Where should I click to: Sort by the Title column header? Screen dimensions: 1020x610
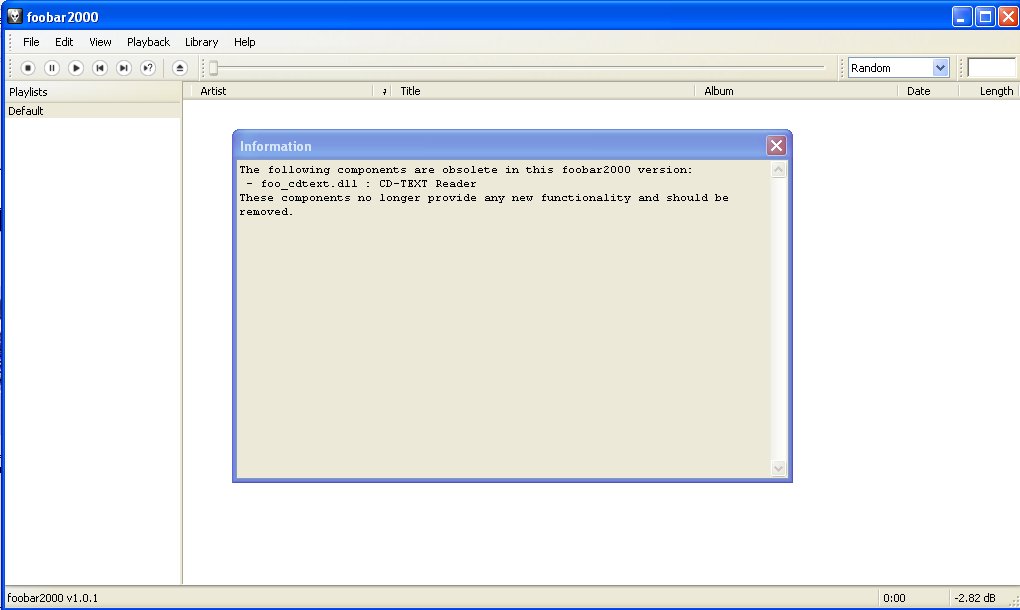[x=545, y=91]
